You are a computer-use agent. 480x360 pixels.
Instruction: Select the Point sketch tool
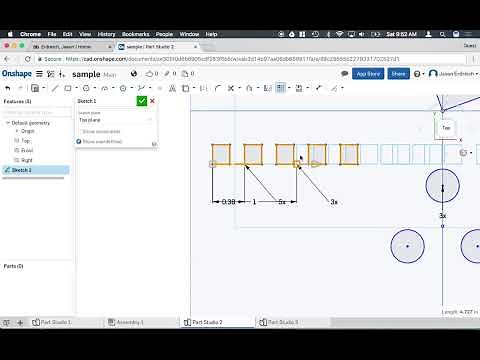click(160, 88)
